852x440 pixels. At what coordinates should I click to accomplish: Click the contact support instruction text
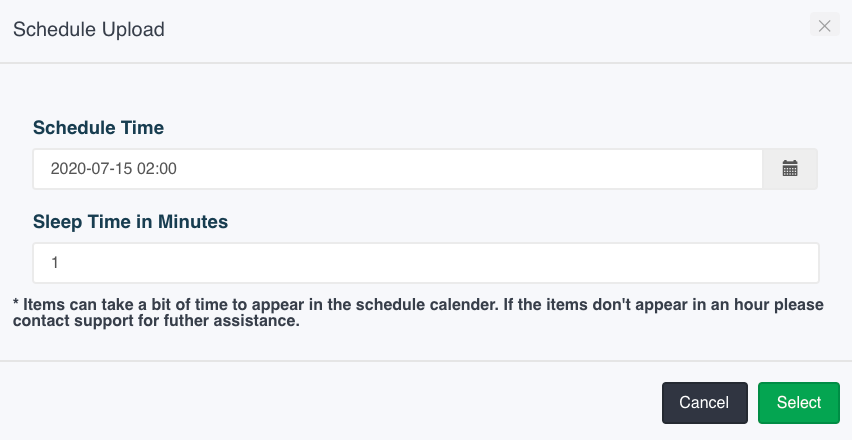coord(156,320)
